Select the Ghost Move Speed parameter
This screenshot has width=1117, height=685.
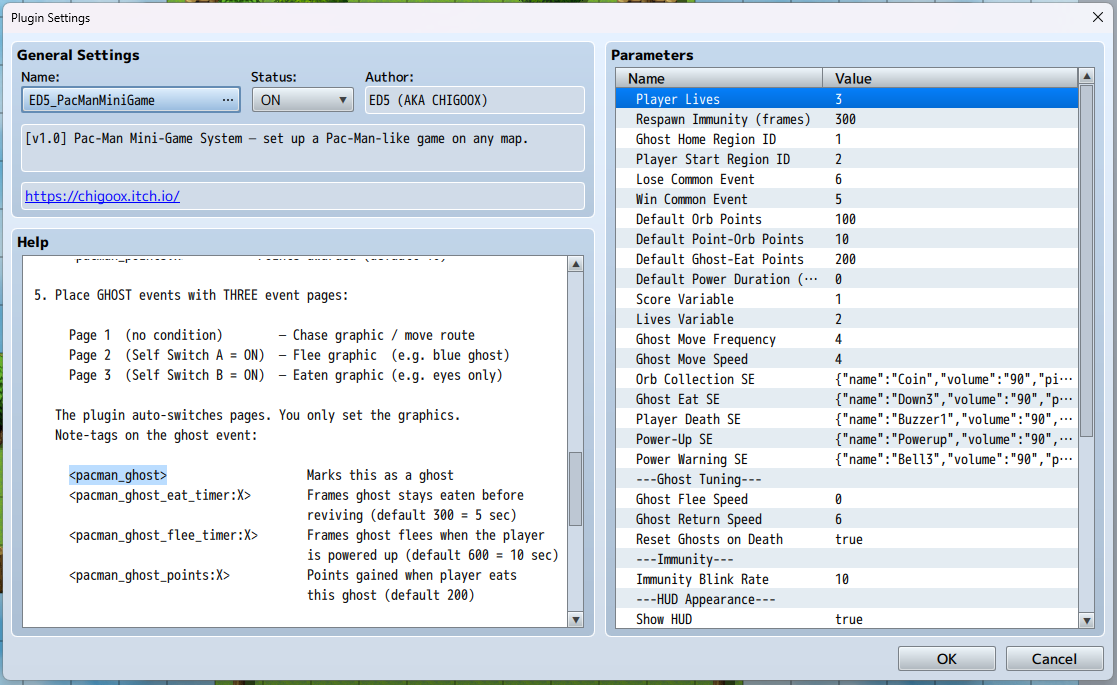coord(847,359)
